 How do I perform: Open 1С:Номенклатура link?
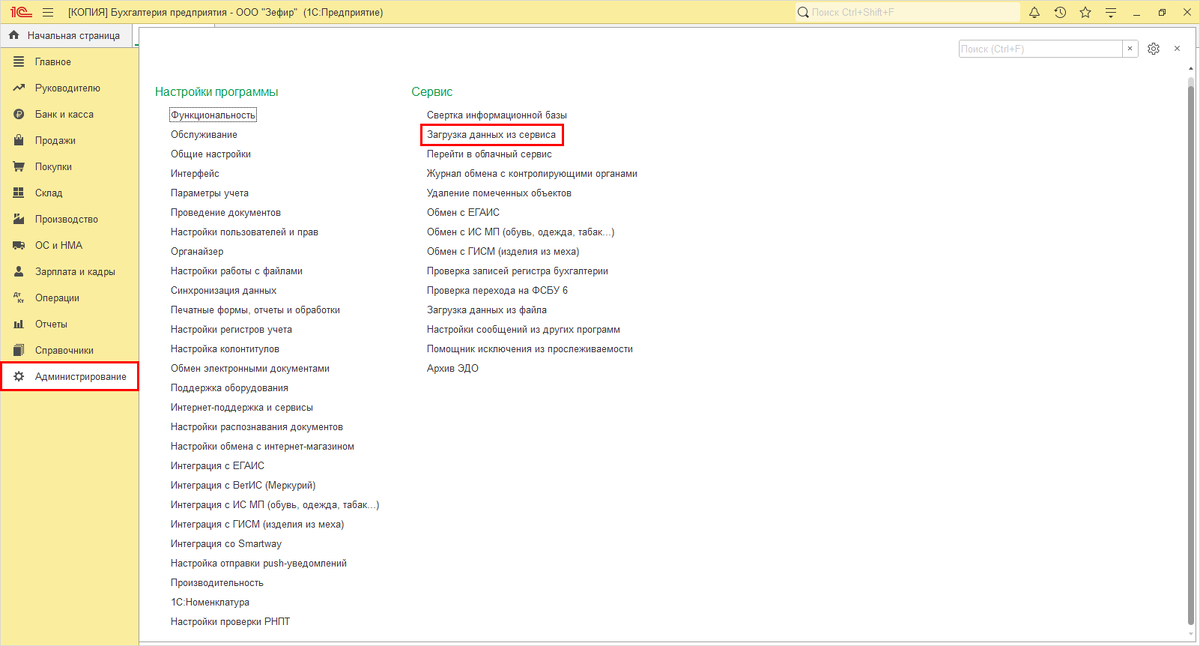[x=210, y=602]
